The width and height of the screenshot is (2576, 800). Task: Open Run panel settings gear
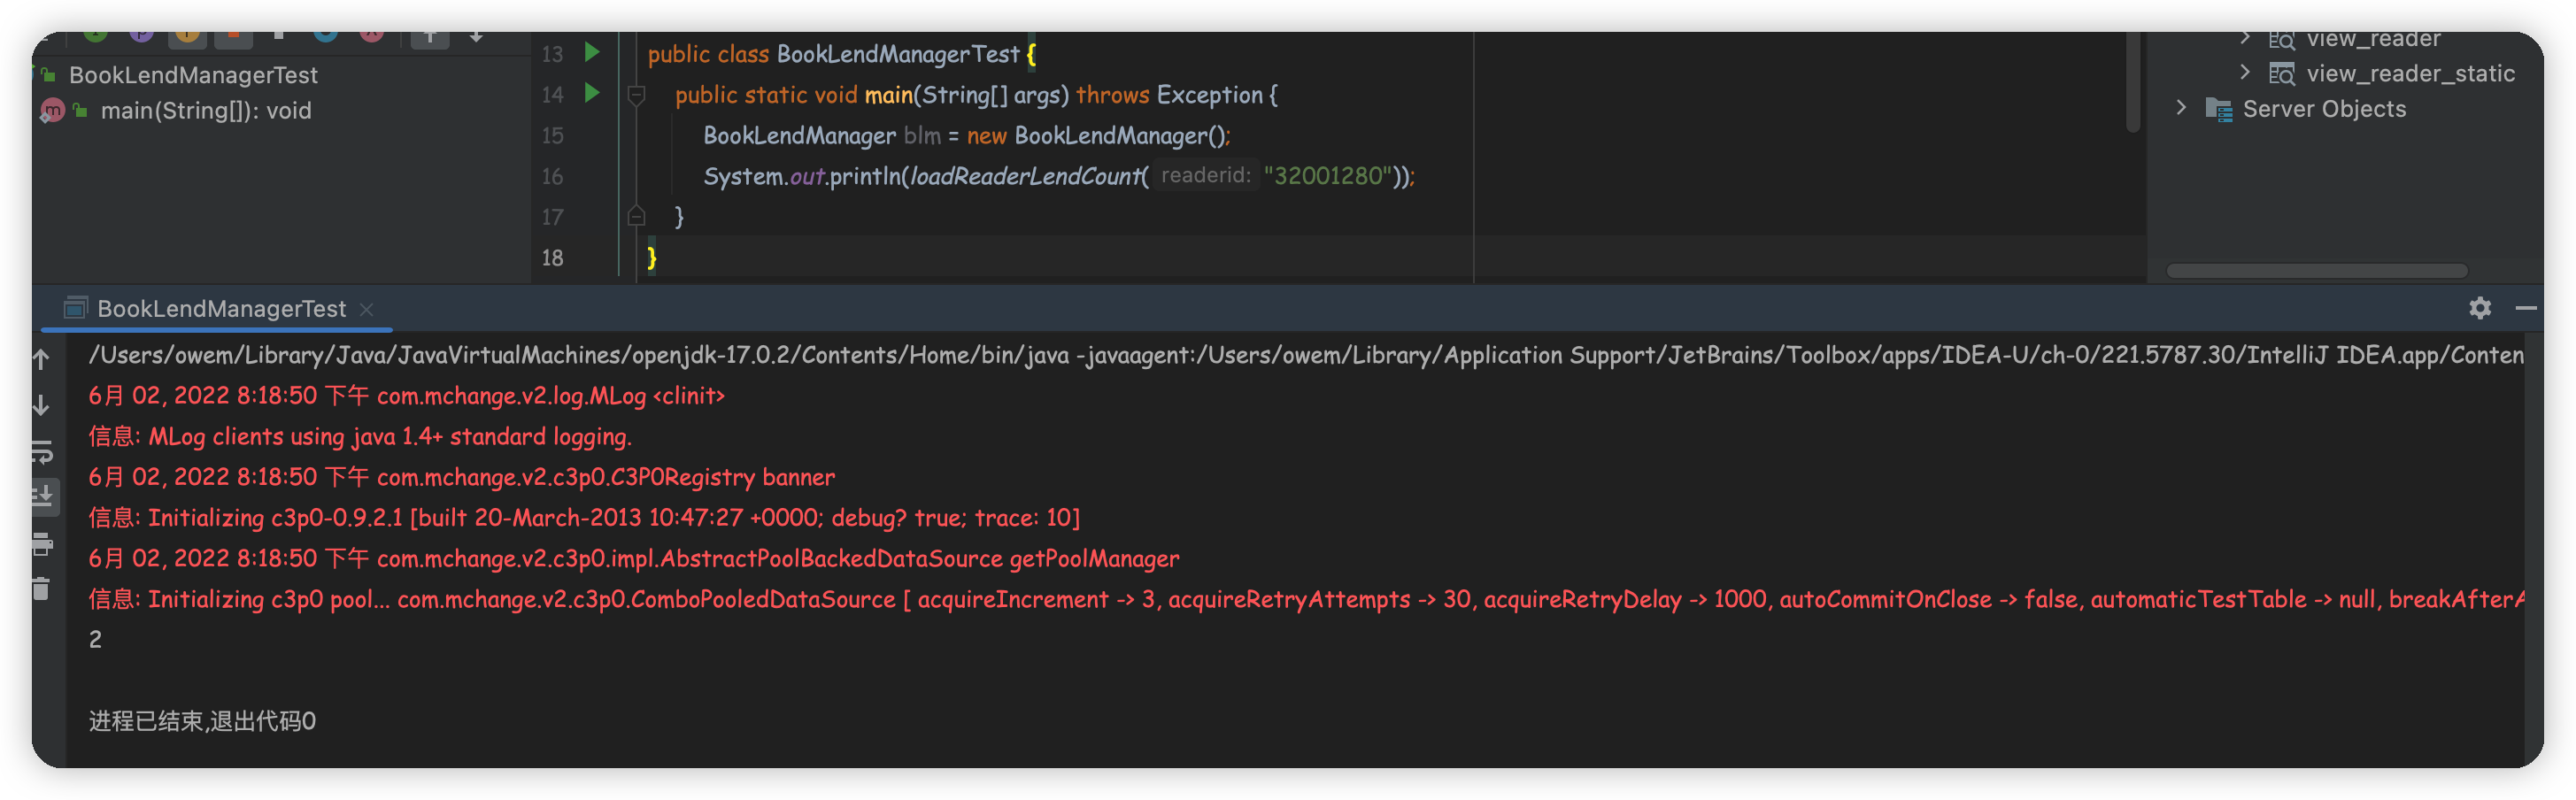(x=2479, y=308)
